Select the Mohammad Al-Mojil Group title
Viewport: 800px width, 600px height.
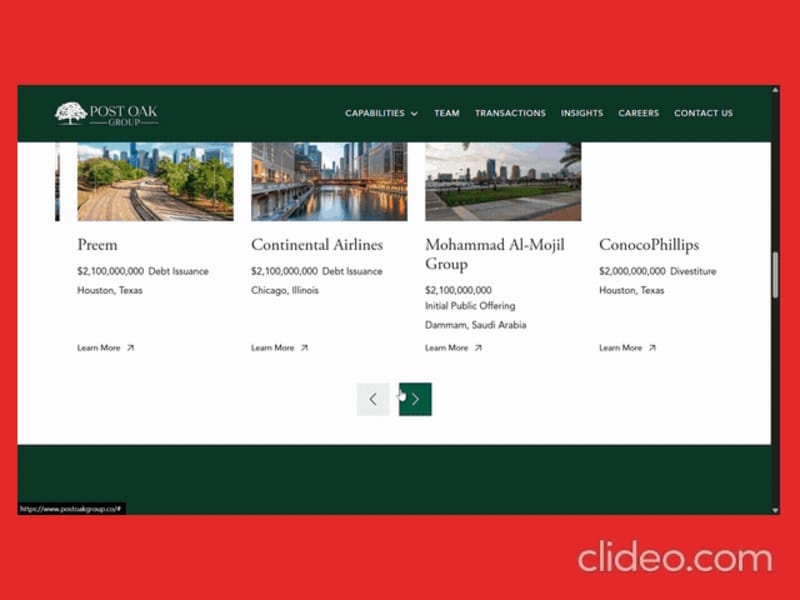495,254
